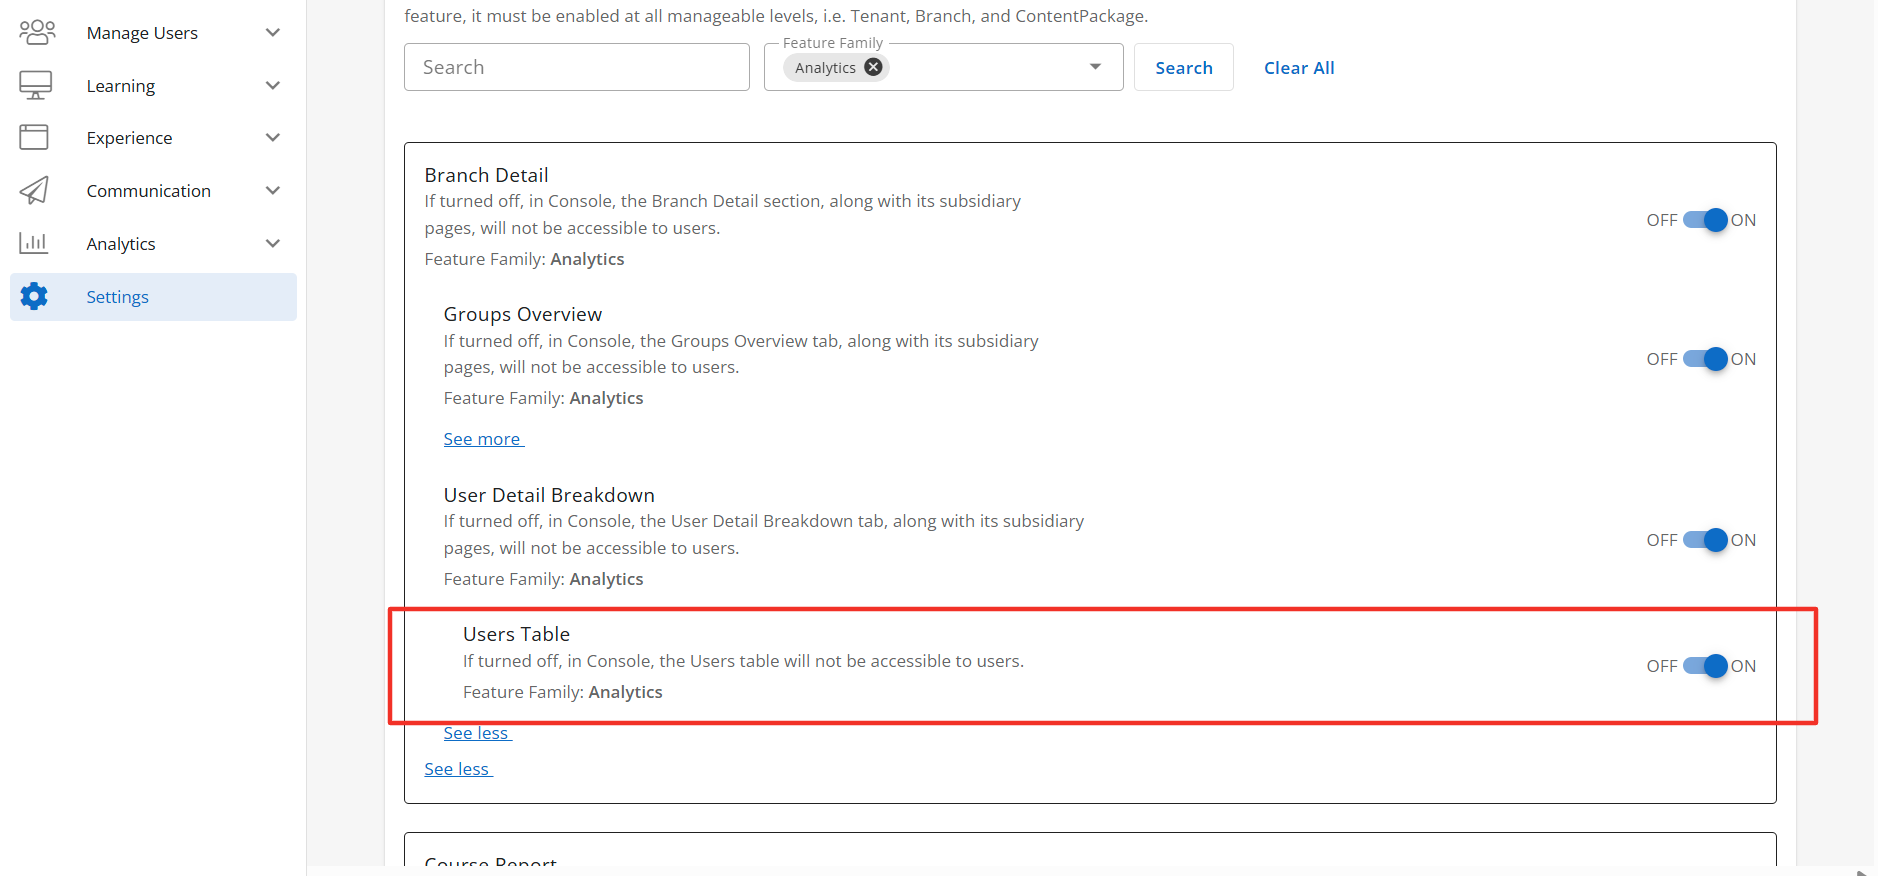Select the Communication menu item
This screenshot has height=876, width=1878.
coord(148,191)
